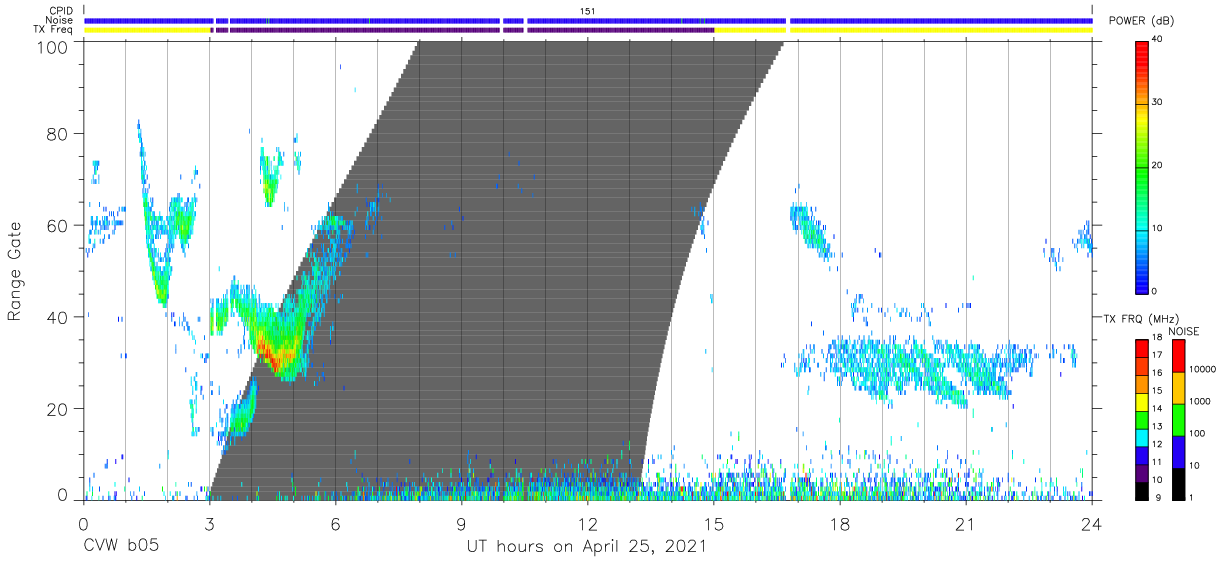Select the 100 label on the NOISE scale
This screenshot has height=567, width=1228.
1198,433
